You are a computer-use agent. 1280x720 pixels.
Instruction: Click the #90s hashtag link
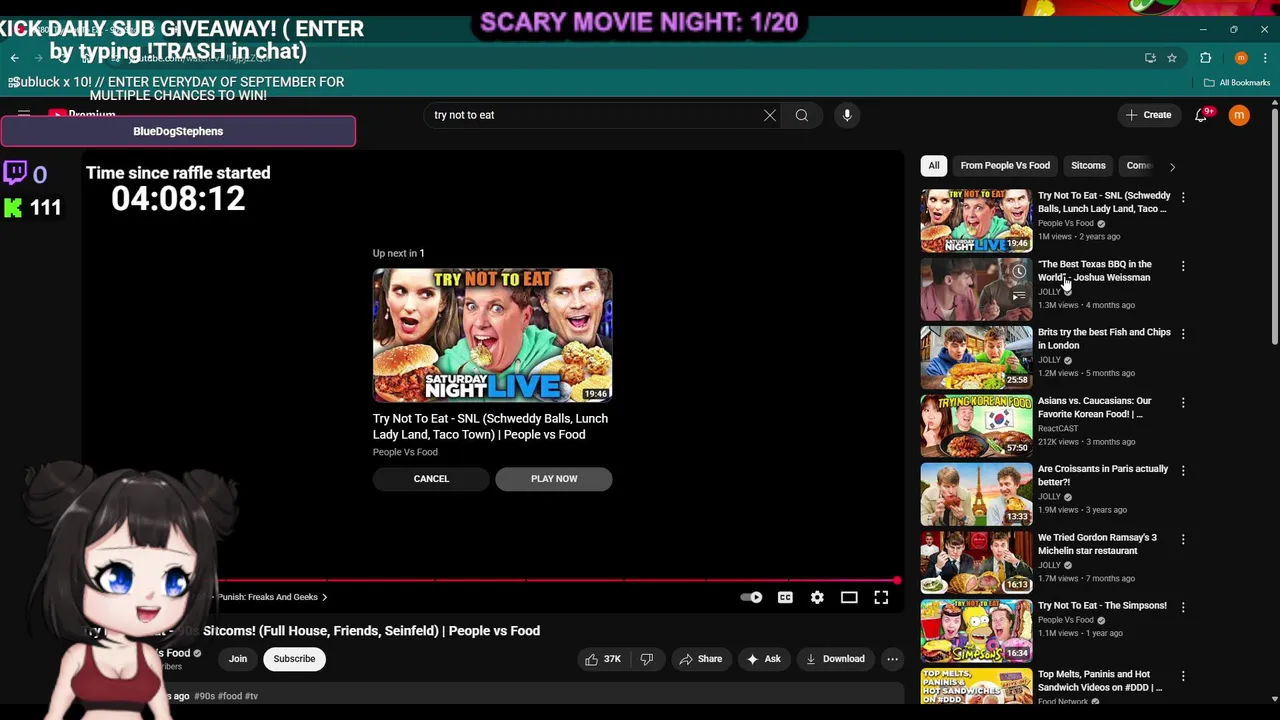coord(204,696)
